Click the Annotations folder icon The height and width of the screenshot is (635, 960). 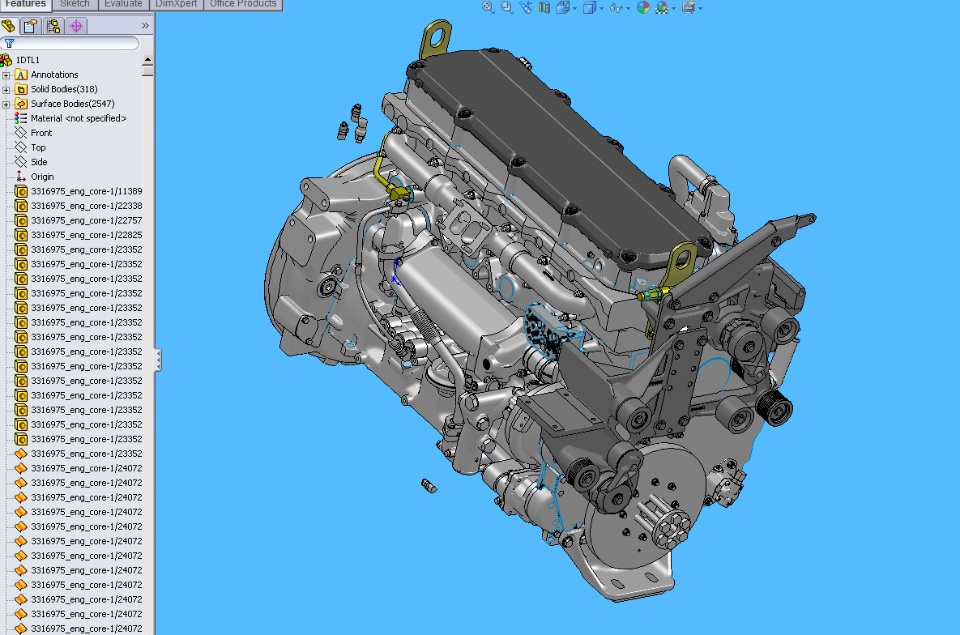tap(21, 75)
